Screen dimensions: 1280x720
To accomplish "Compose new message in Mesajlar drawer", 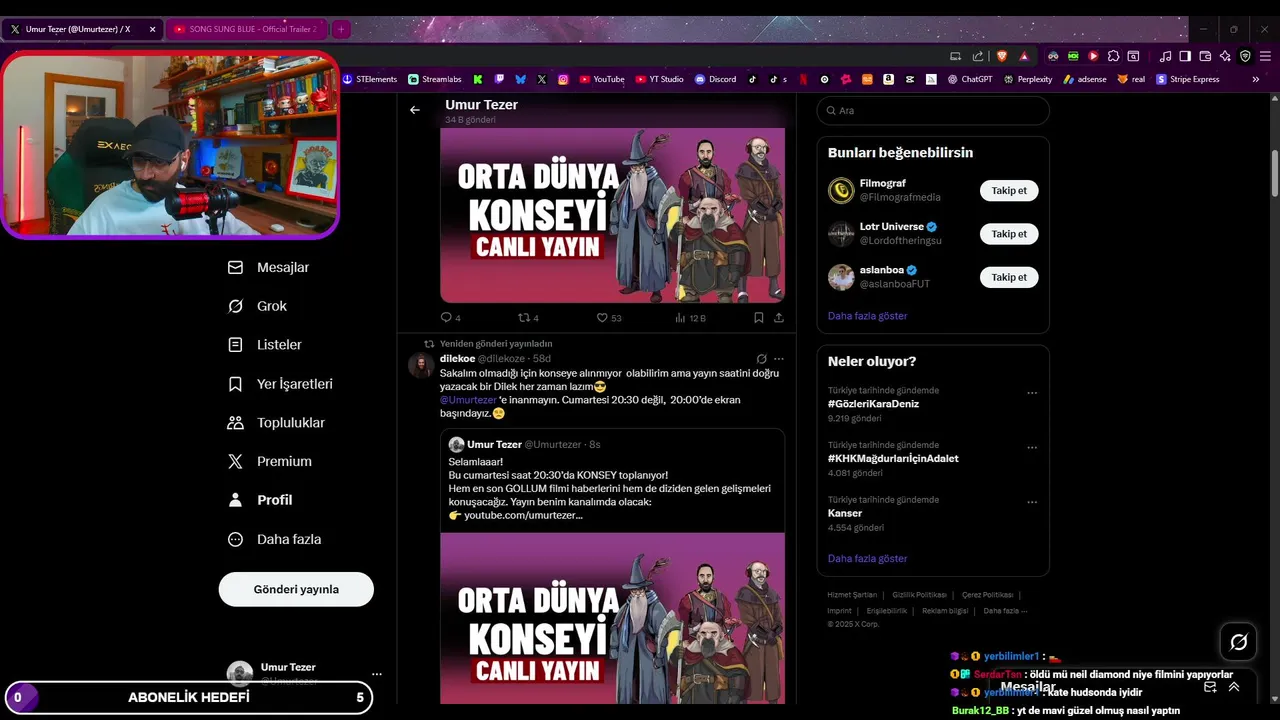I will [x=1210, y=687].
